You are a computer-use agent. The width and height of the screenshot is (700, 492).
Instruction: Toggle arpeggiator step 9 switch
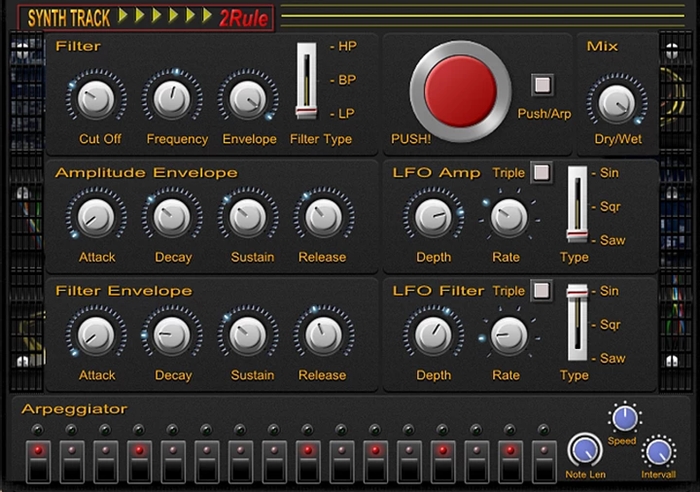[308, 462]
